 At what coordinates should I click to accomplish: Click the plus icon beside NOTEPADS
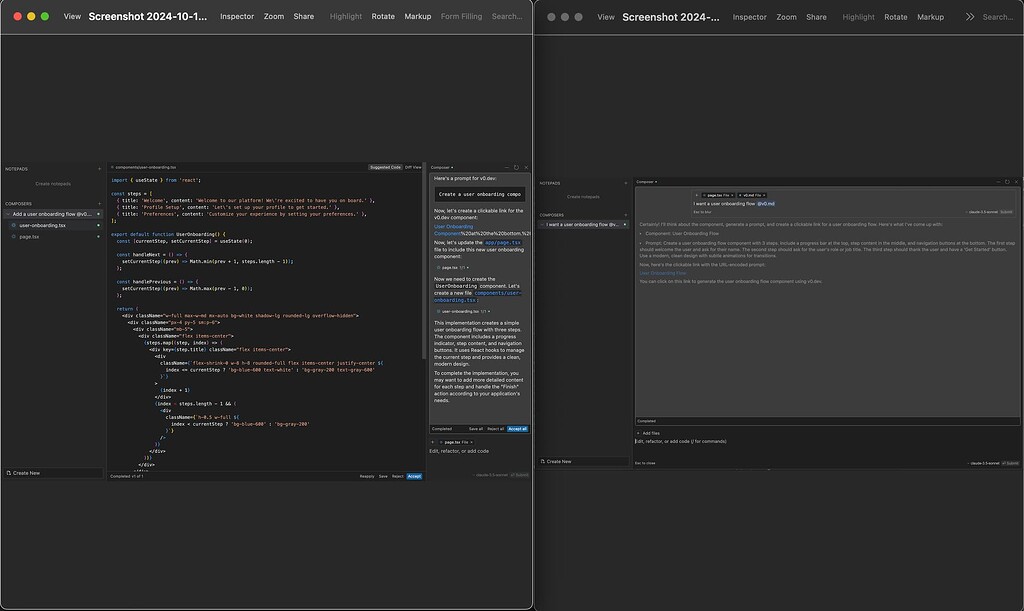(99, 168)
